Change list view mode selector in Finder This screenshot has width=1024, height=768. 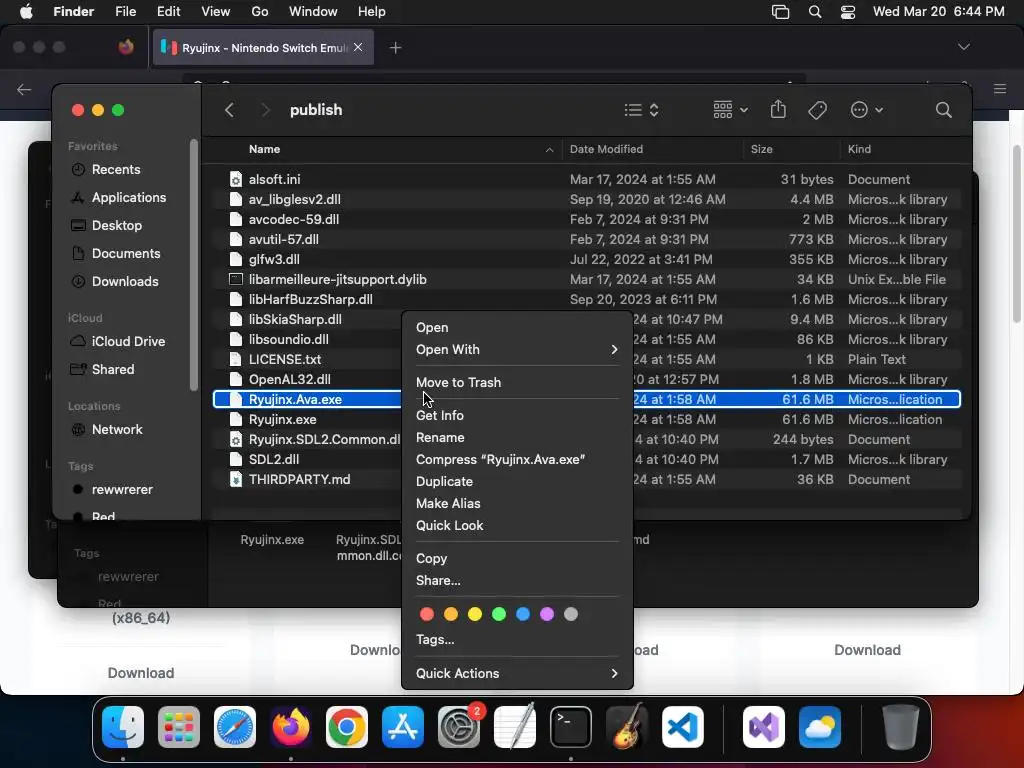pyautogui.click(x=641, y=110)
